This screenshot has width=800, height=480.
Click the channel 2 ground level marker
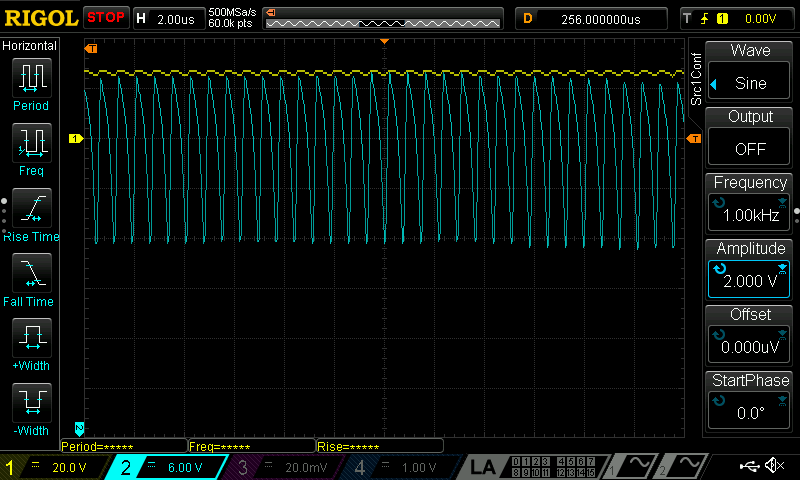click(79, 429)
